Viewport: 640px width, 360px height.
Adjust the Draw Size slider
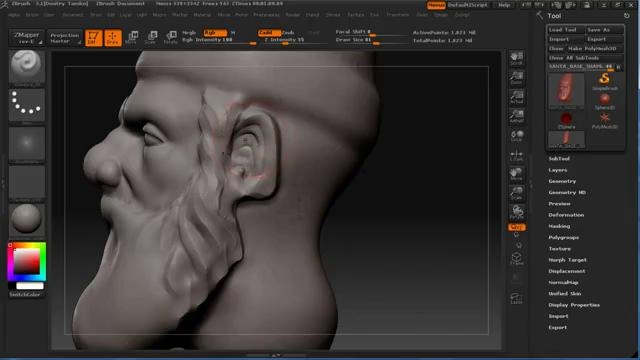371,40
